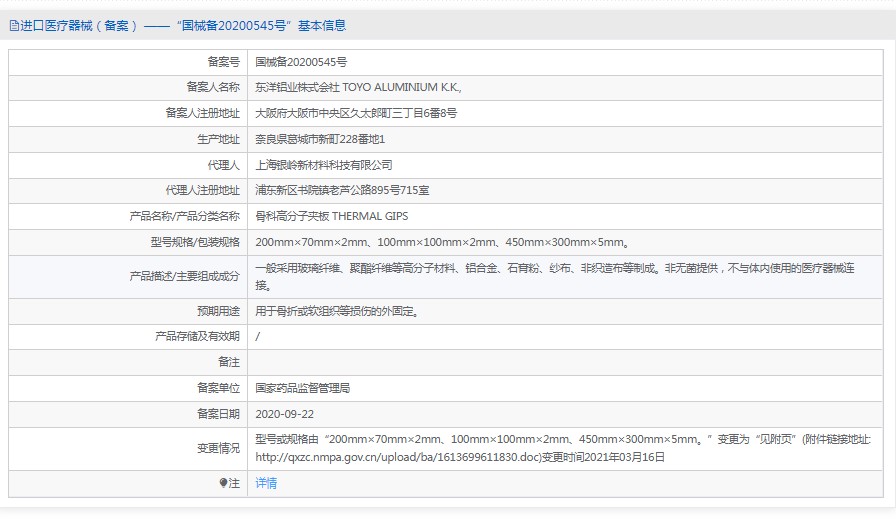The width and height of the screenshot is (896, 523).
Task: Click the document icon before 进口医疗器械 title
Action: coord(13,26)
